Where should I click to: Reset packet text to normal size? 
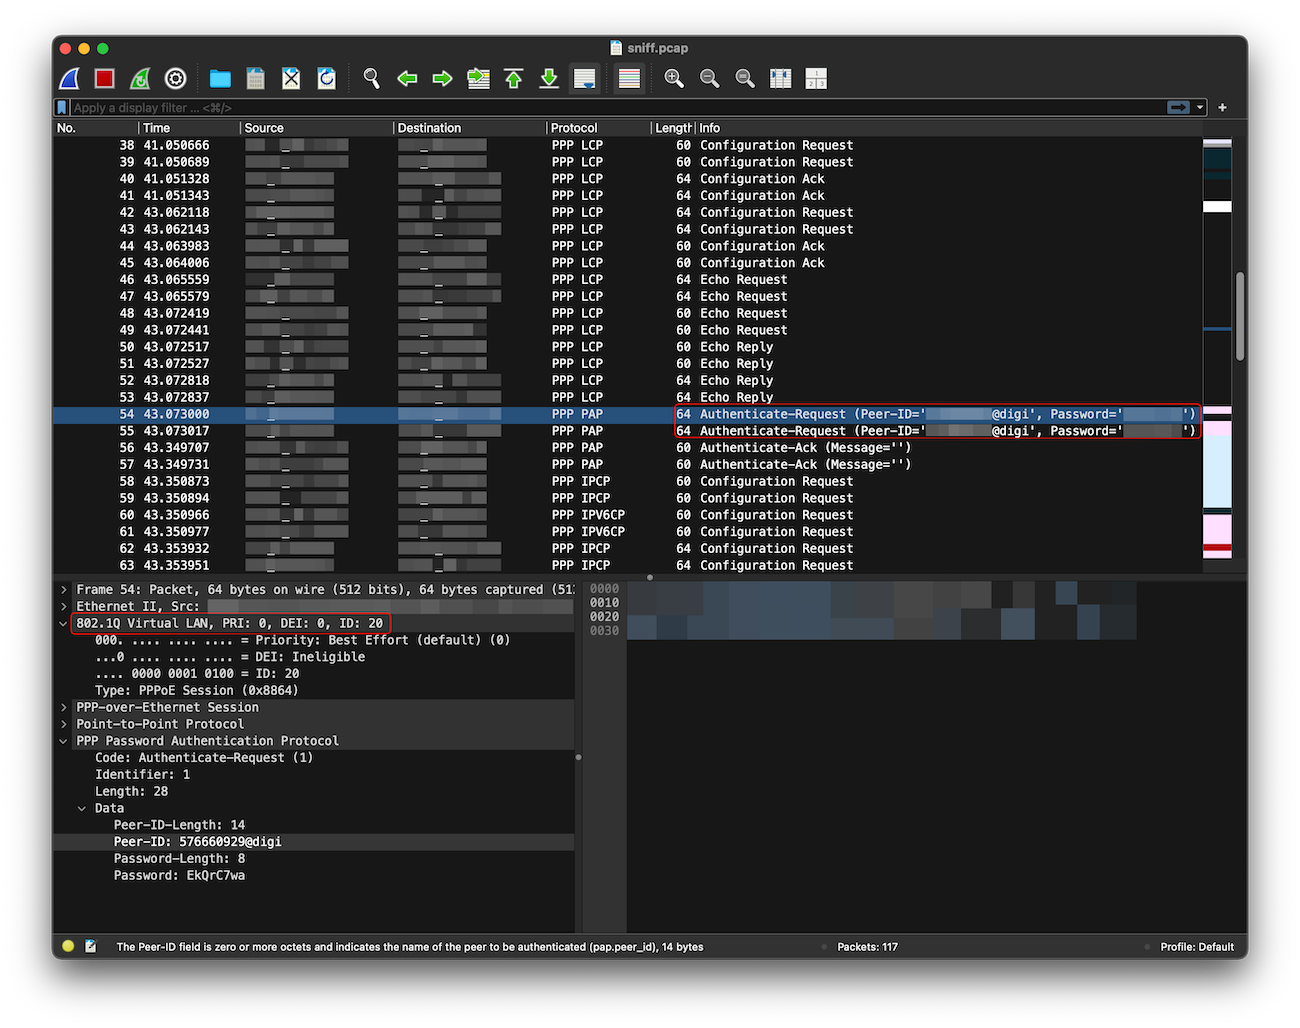(745, 79)
